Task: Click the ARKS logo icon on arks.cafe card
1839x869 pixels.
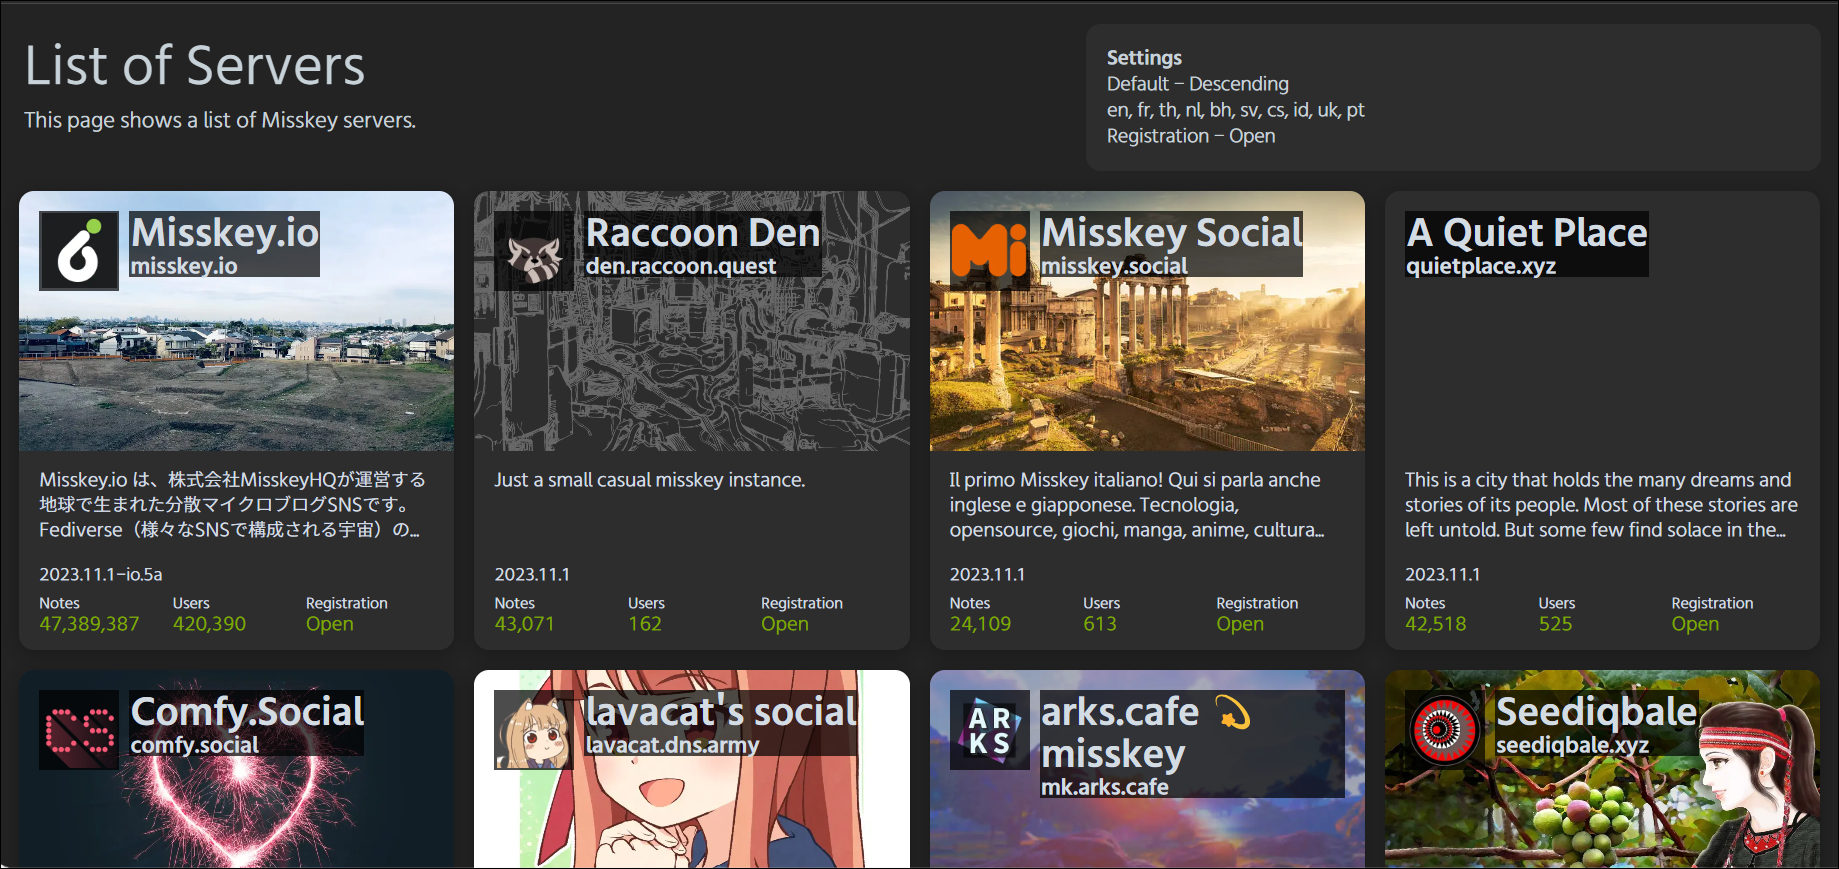Action: click(x=990, y=730)
